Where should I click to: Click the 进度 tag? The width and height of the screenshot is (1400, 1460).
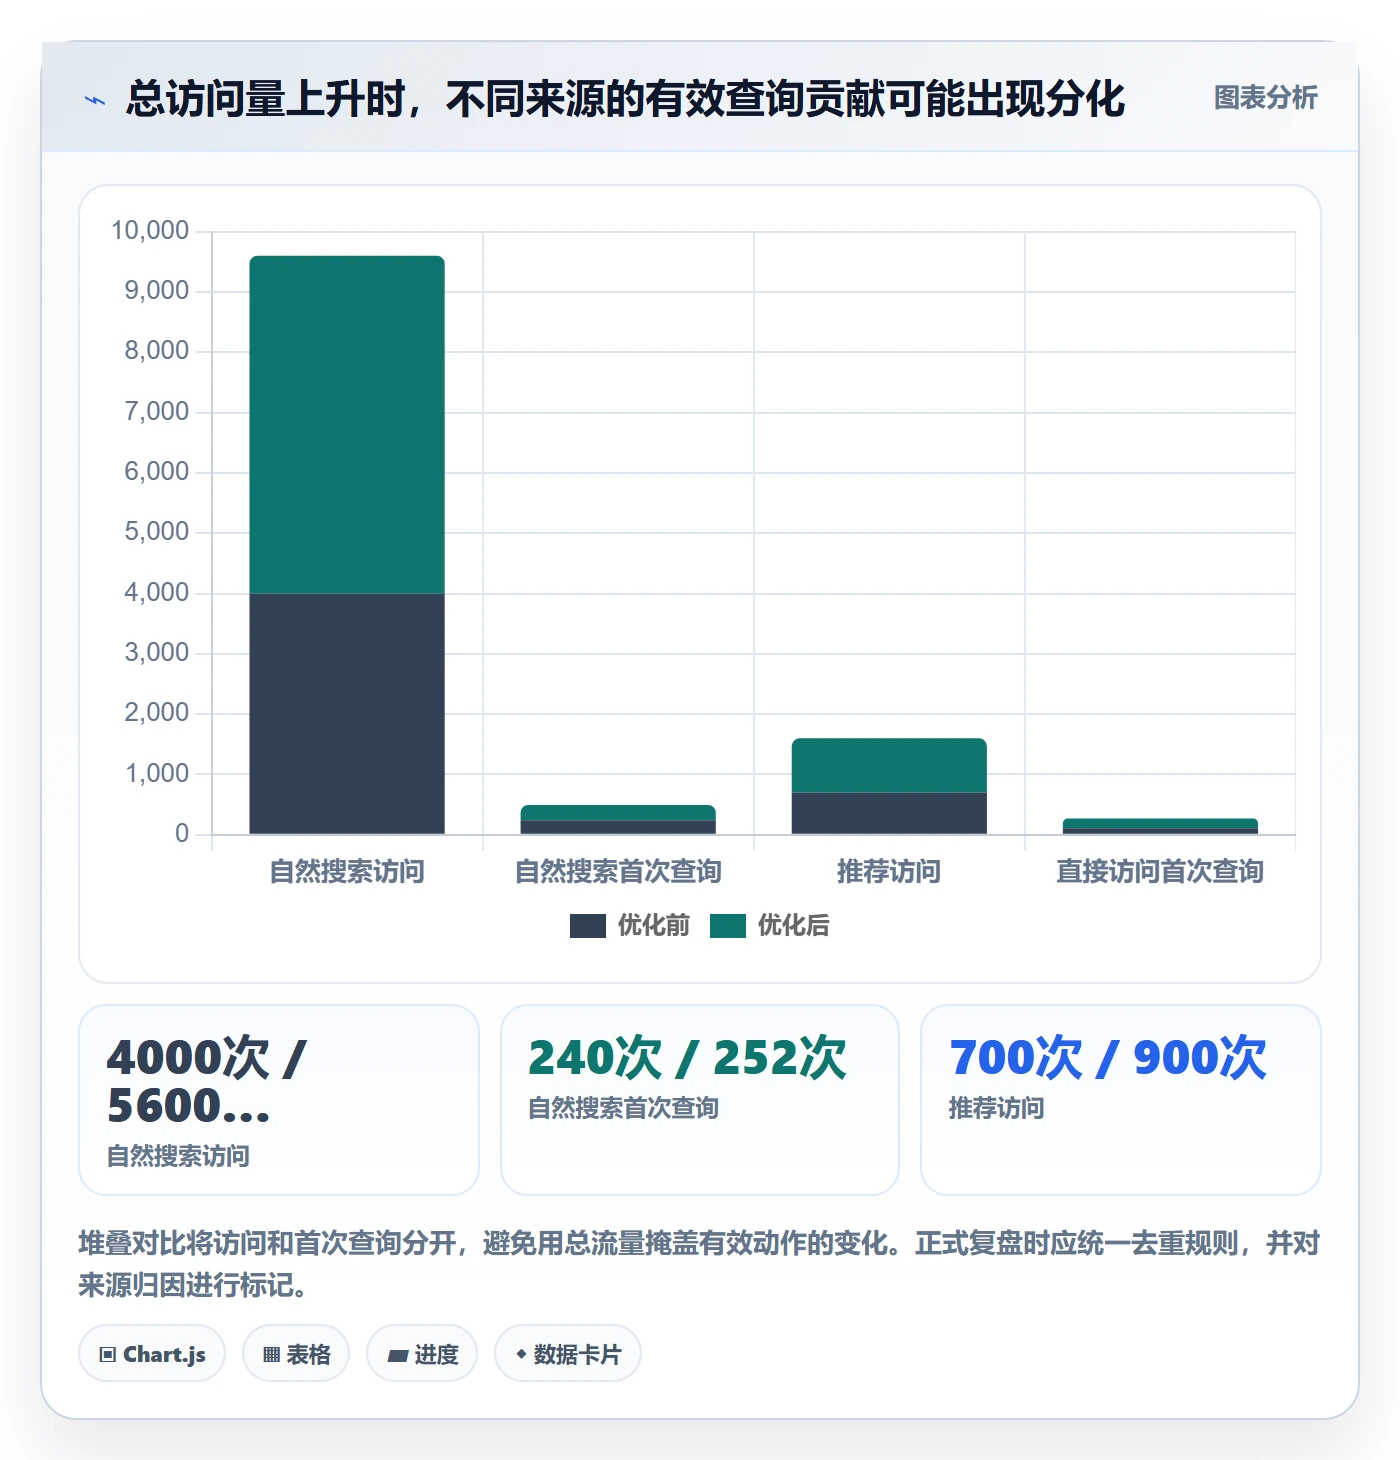click(422, 1354)
